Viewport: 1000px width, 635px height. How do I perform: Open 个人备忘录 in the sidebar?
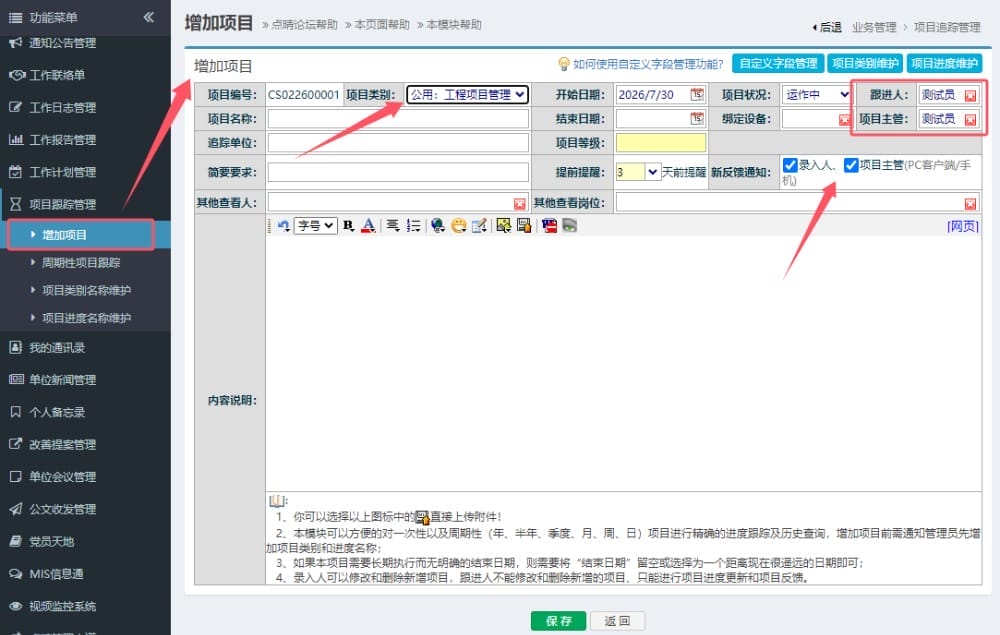pyautogui.click(x=57, y=412)
